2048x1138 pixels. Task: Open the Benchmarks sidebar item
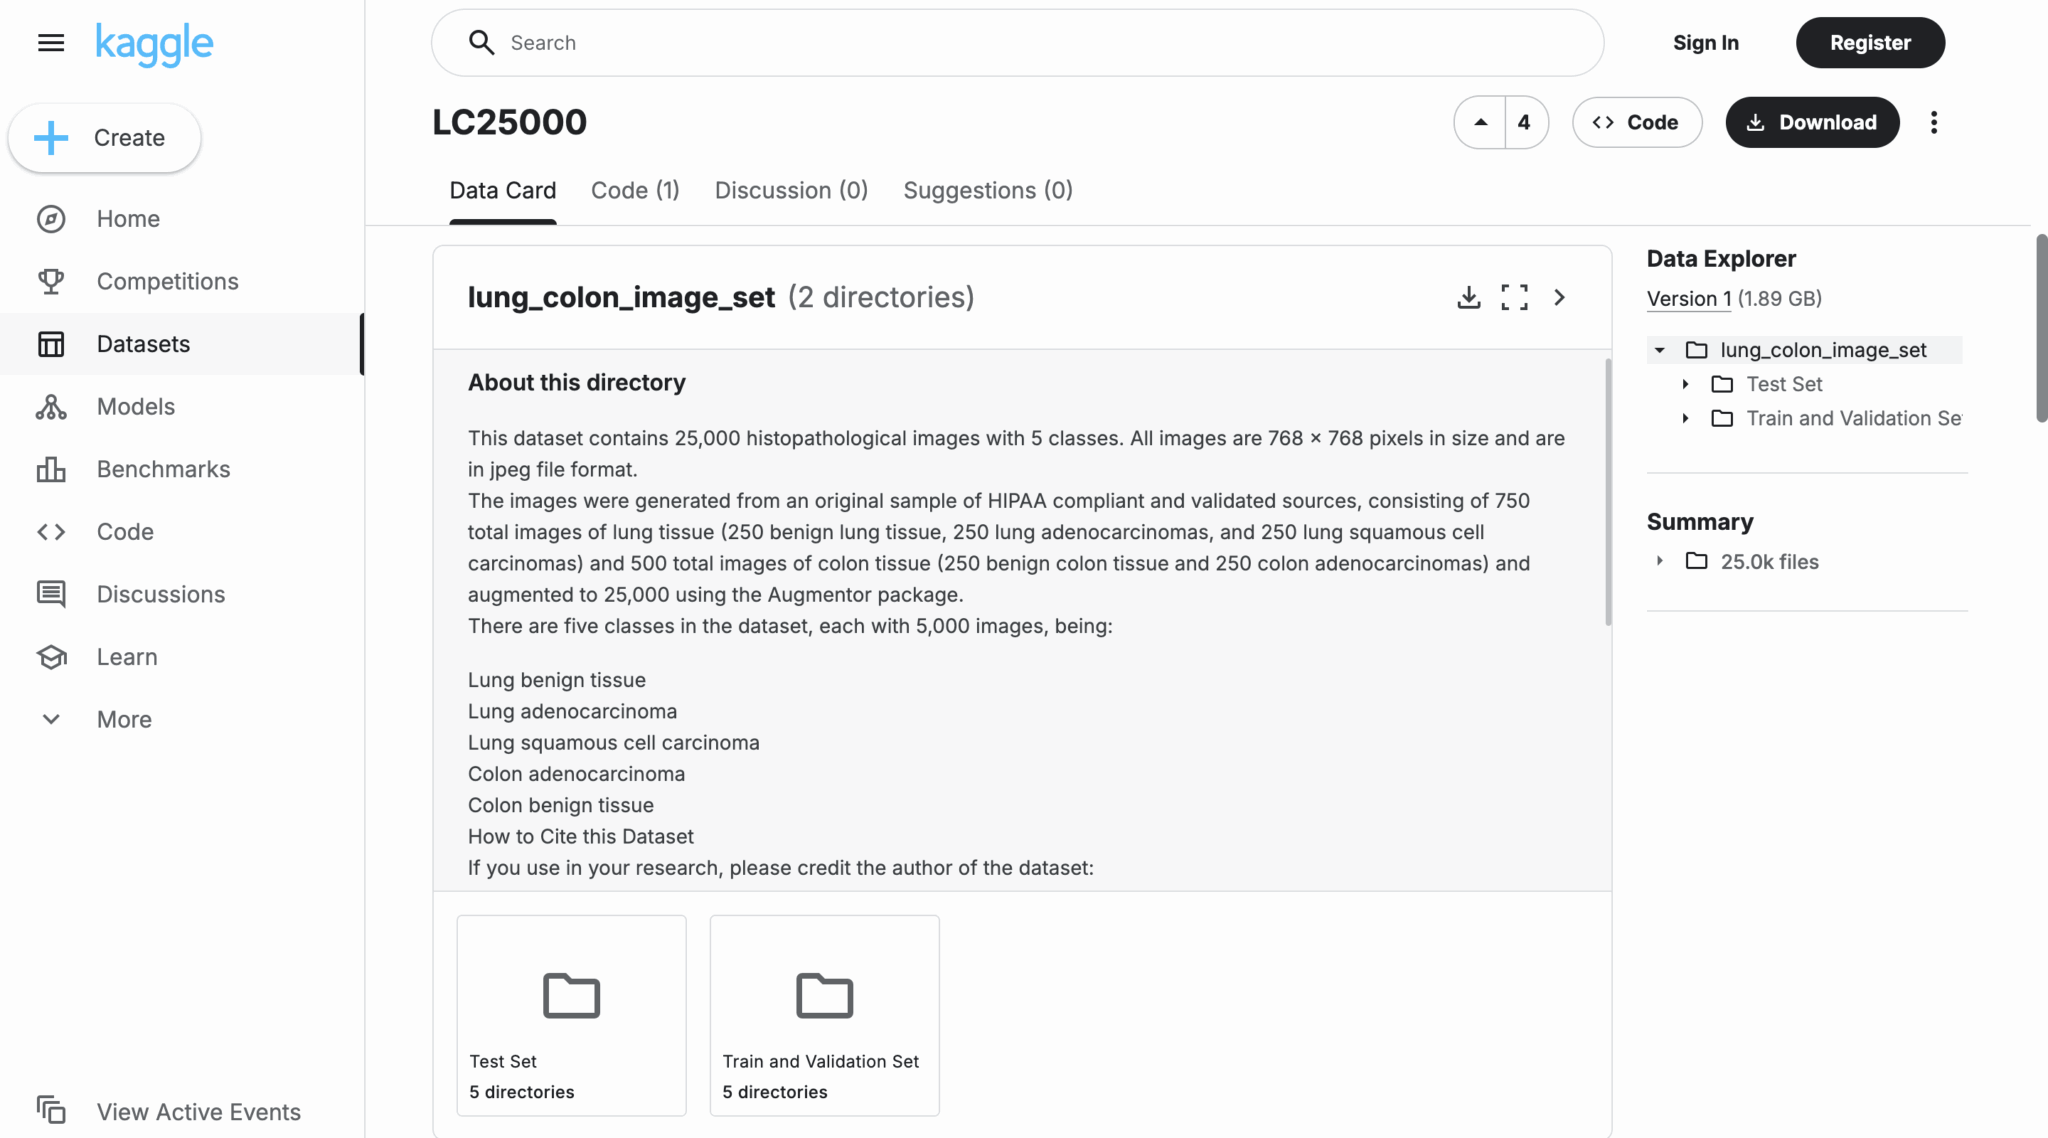pyautogui.click(x=163, y=469)
